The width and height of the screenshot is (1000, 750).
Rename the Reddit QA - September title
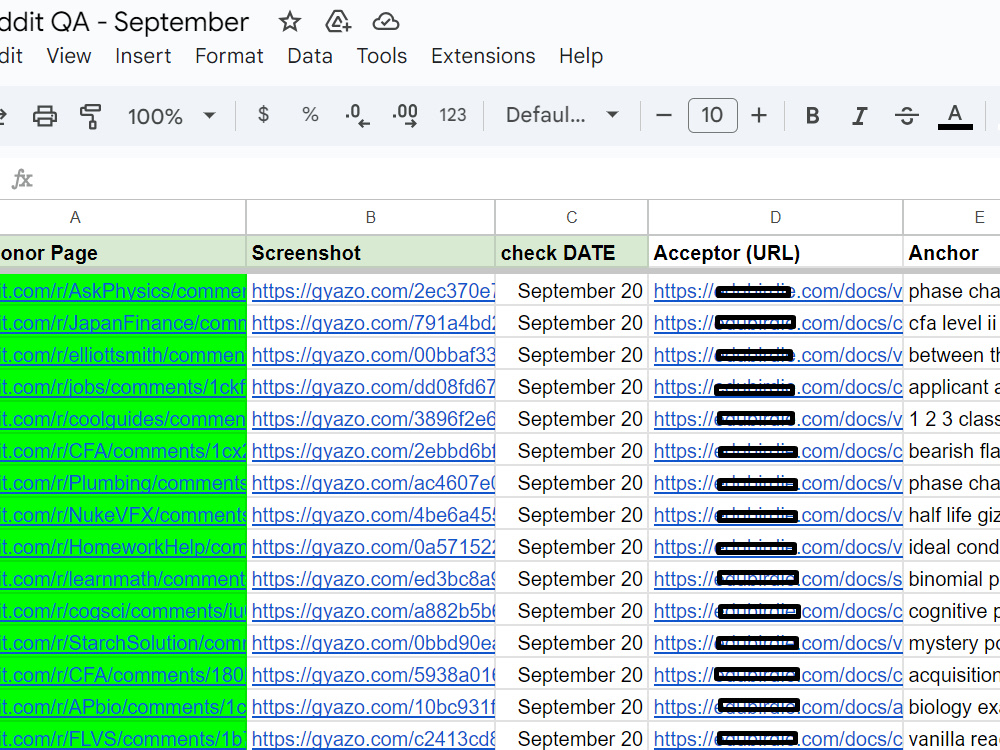tap(124, 22)
